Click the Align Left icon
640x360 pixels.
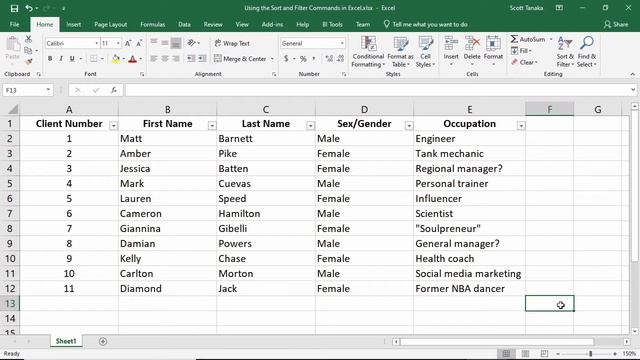154,59
